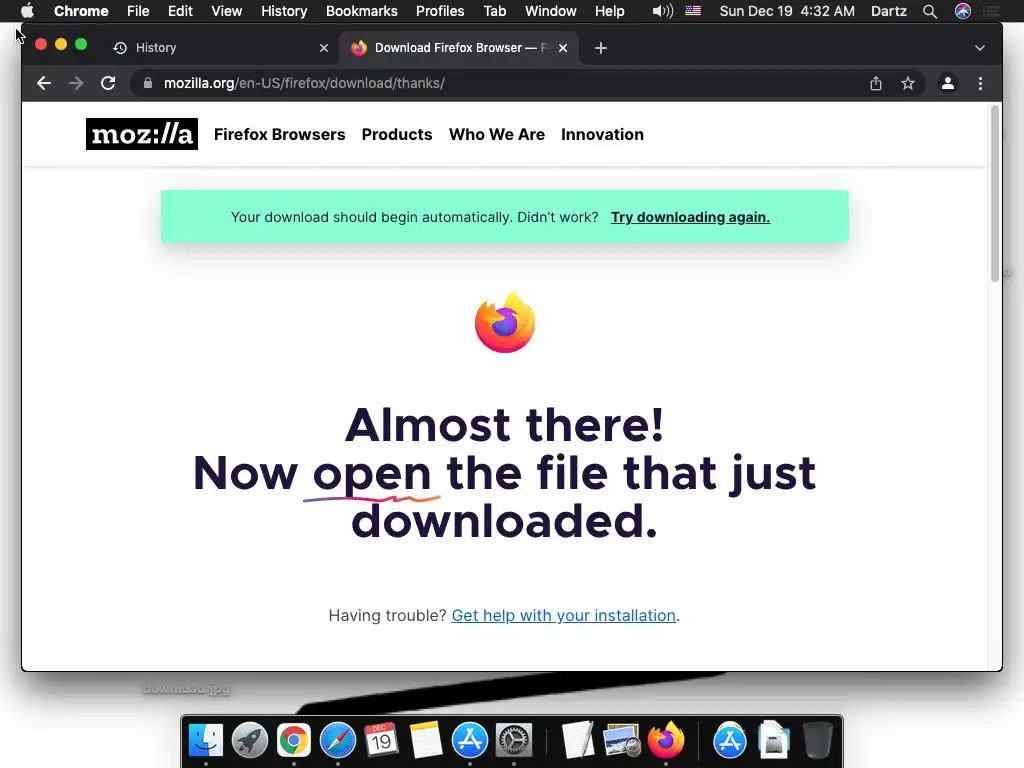Click the download.jpg desktop file label

click(186, 688)
